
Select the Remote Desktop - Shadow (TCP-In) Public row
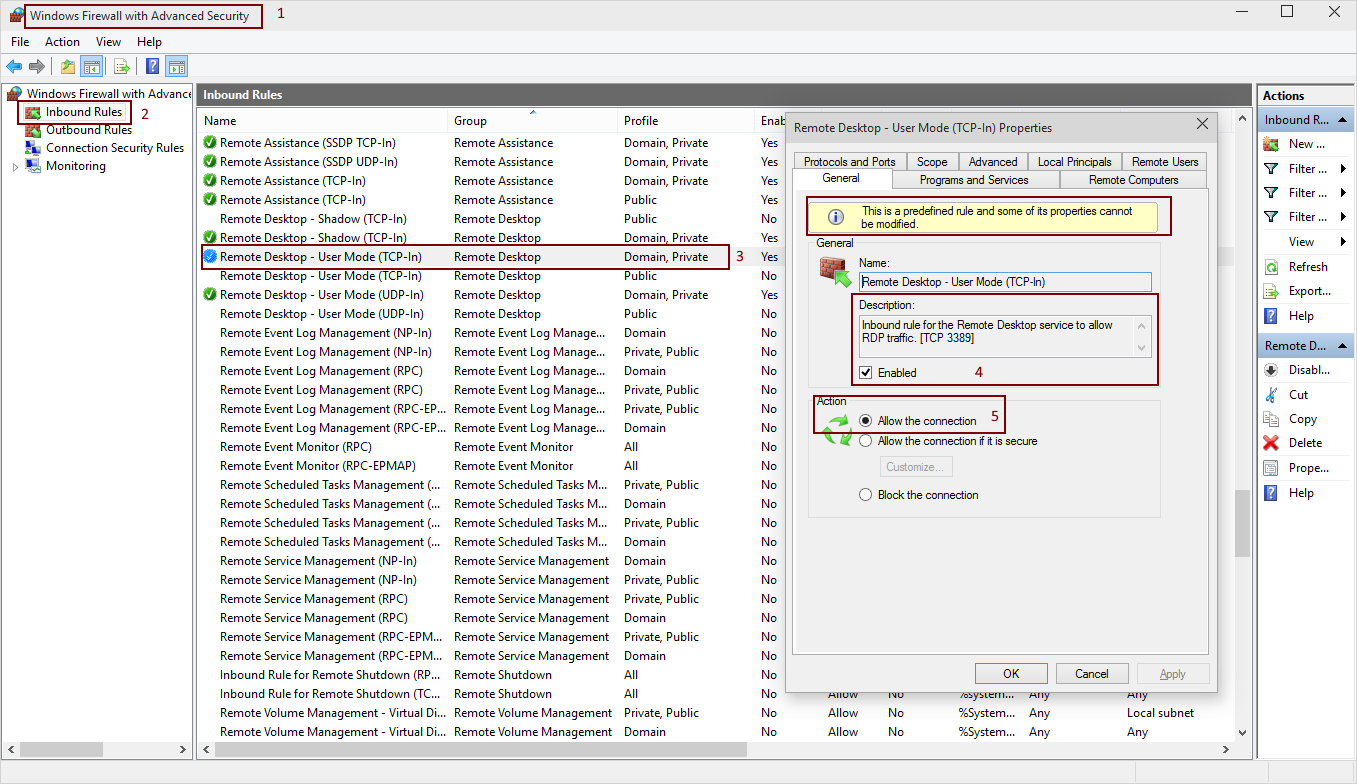point(490,219)
